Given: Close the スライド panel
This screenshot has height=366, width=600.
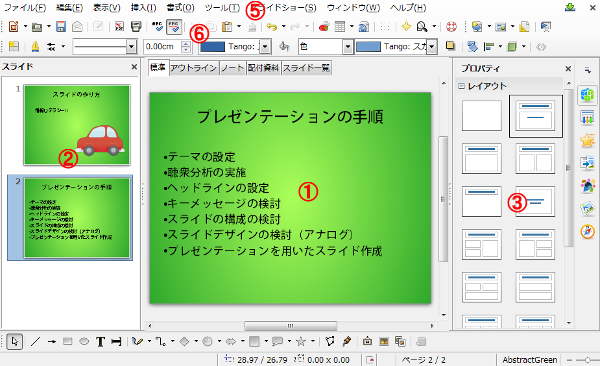Looking at the screenshot, I should click(x=134, y=67).
